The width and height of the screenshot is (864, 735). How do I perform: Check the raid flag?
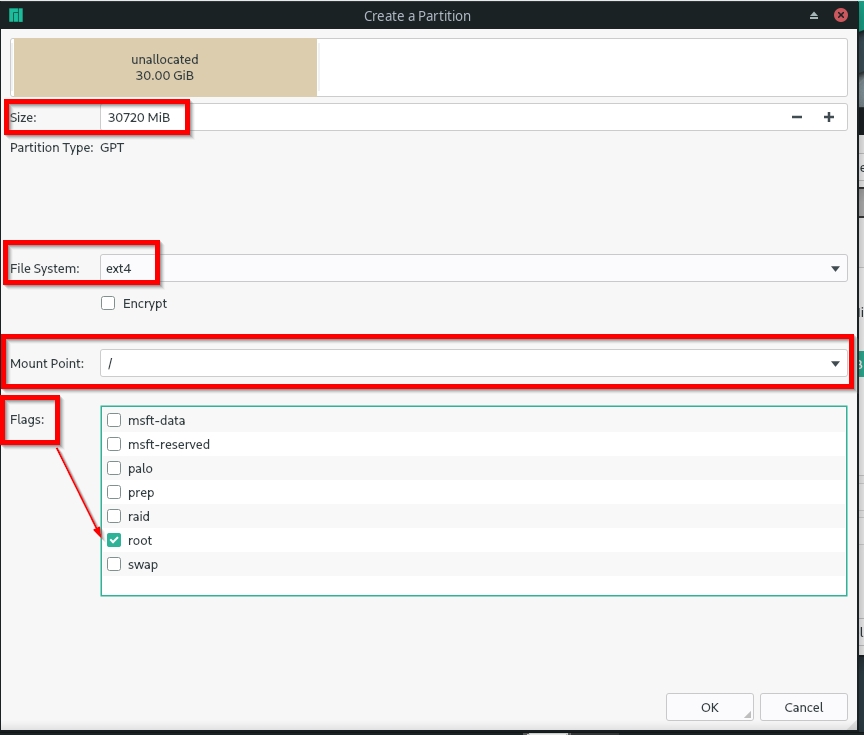[x=114, y=516]
